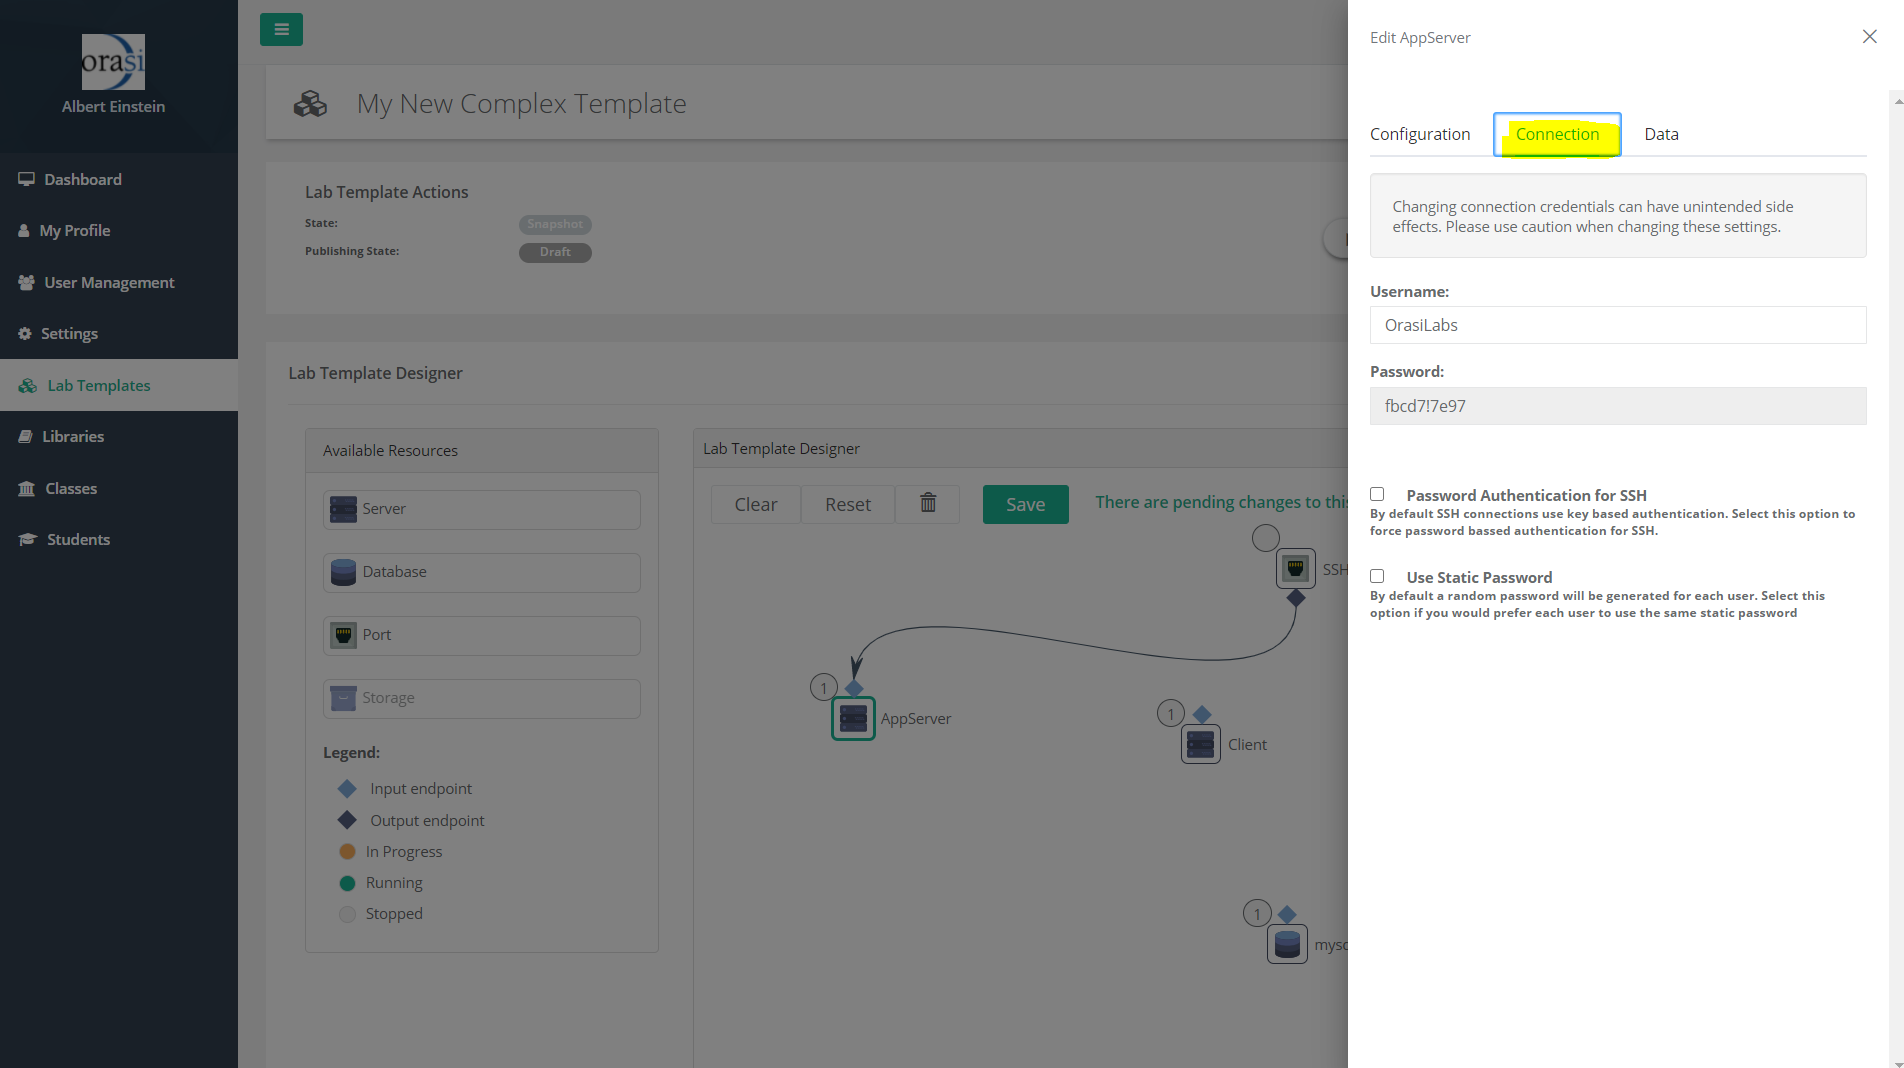Click the Classes building icon
This screenshot has width=1904, height=1068.
click(27, 488)
